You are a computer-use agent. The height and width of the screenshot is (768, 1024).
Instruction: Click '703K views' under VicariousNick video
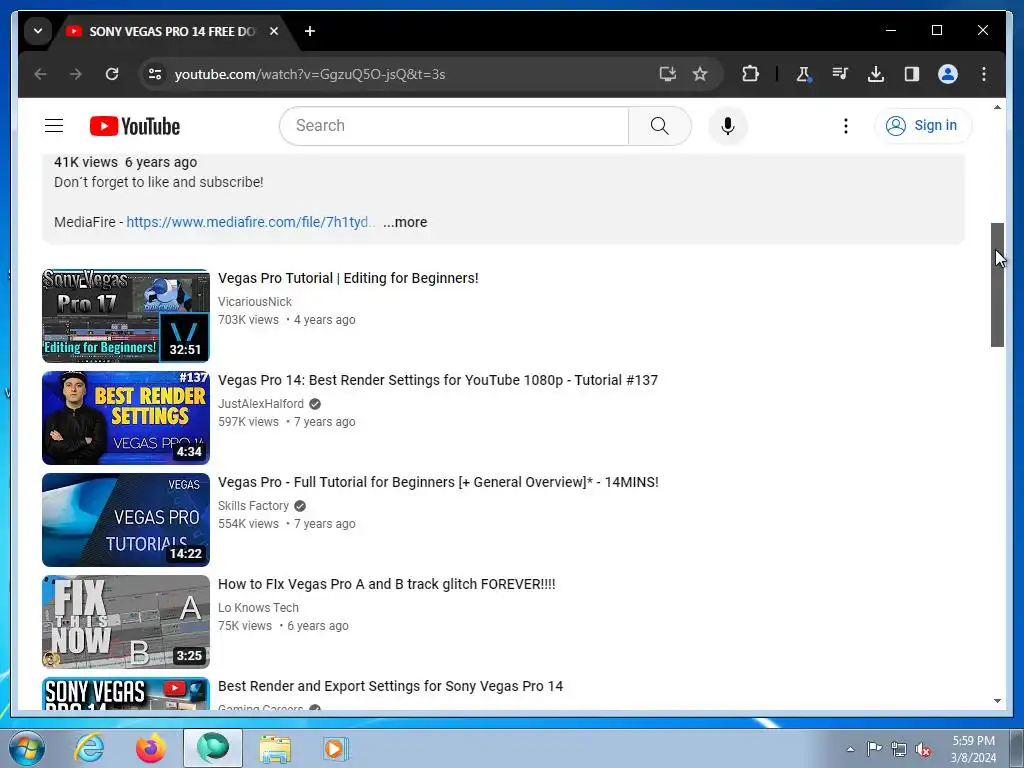pos(248,320)
